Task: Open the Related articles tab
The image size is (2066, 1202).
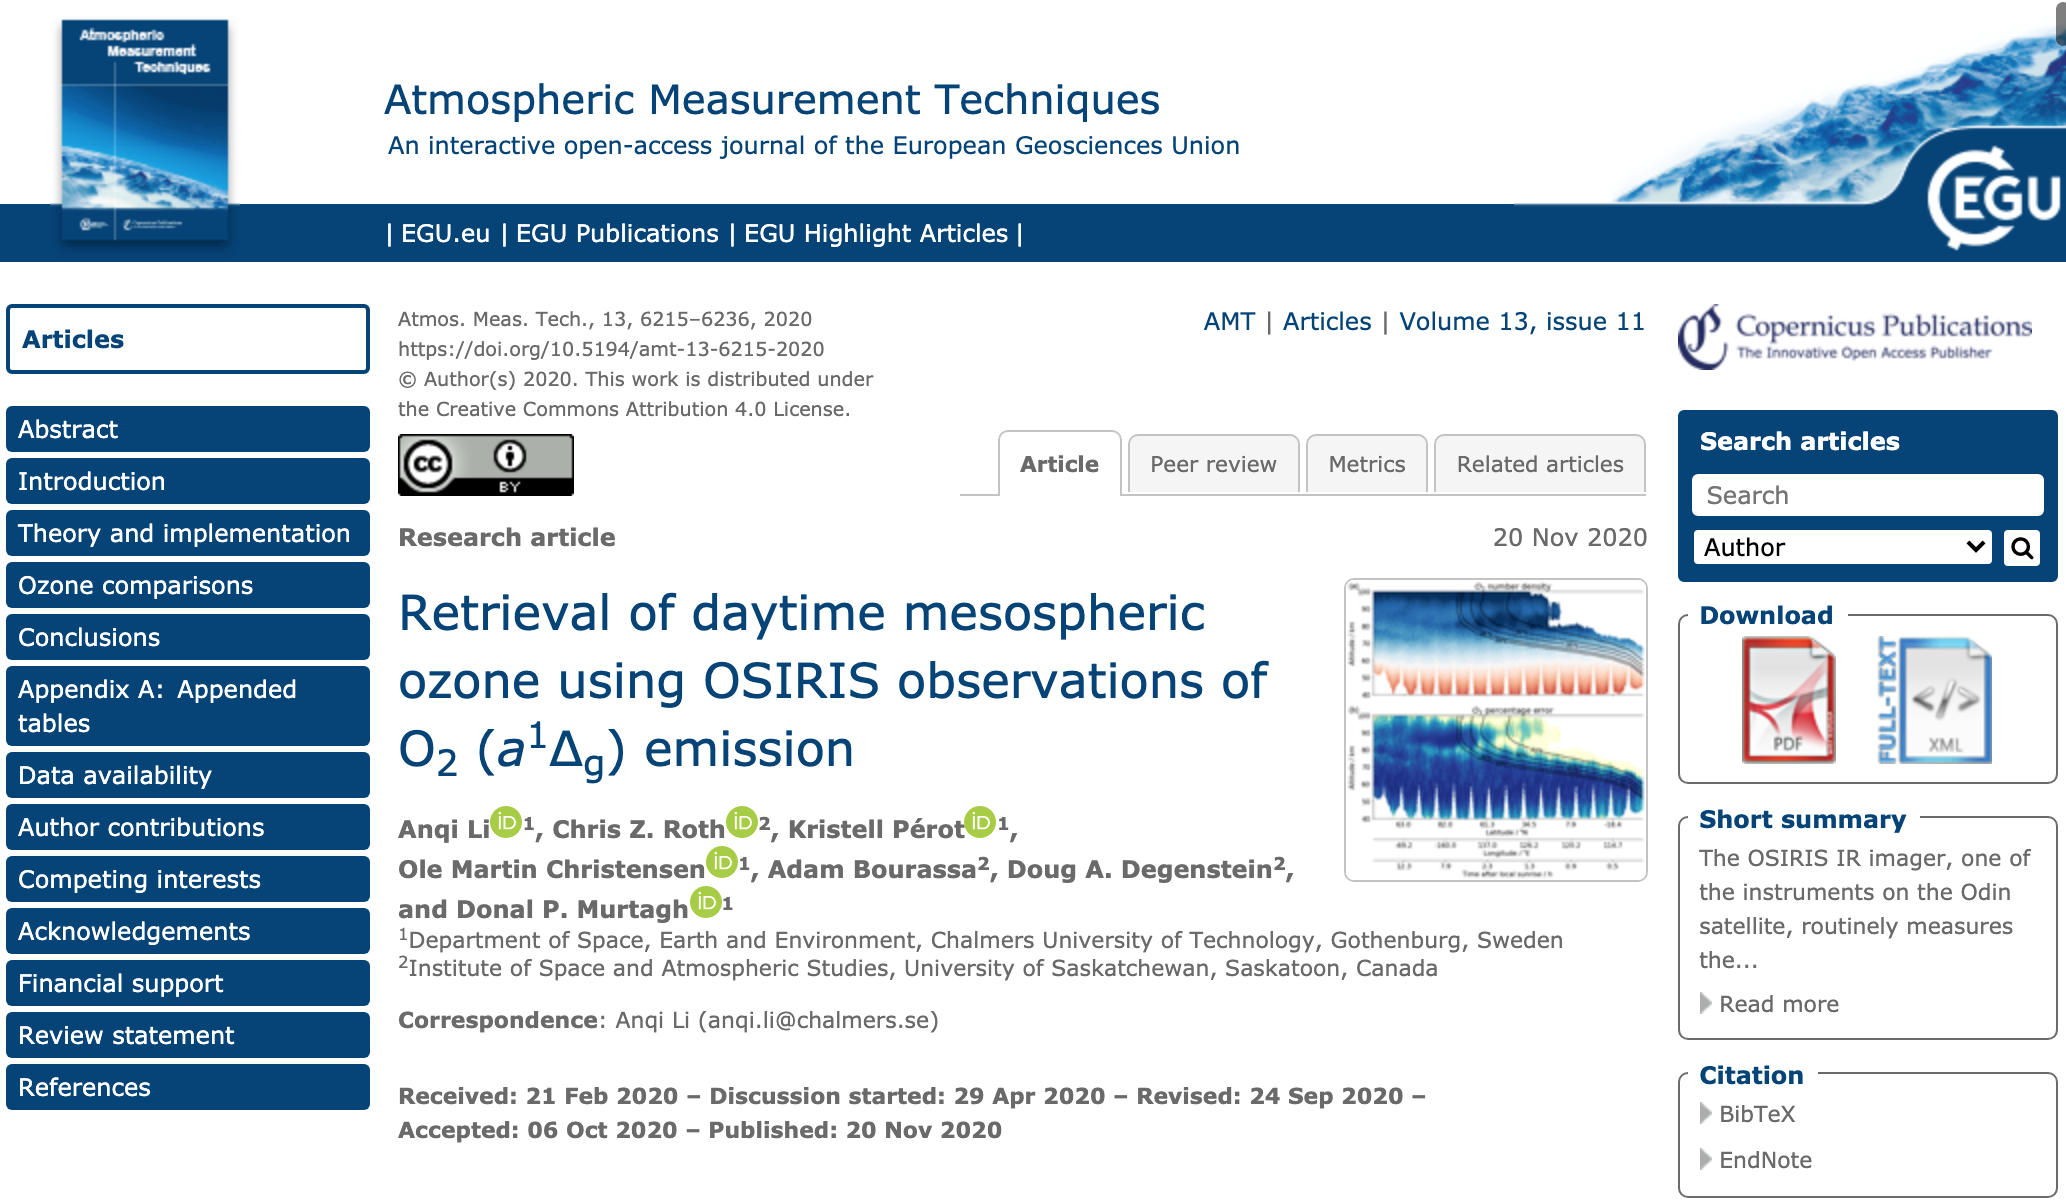Action: tap(1539, 464)
